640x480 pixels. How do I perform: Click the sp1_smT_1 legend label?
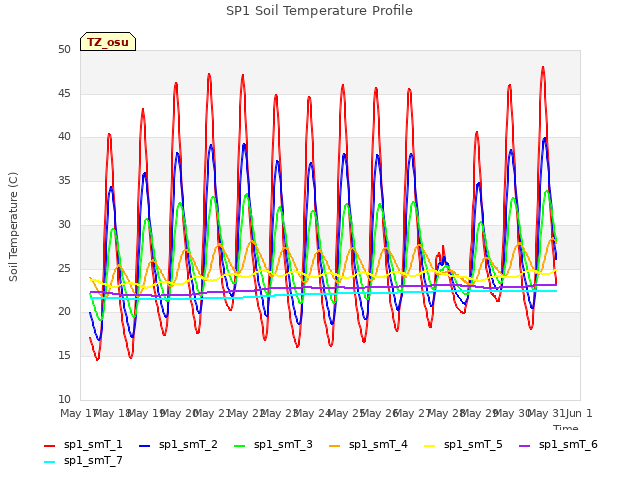coord(93,444)
